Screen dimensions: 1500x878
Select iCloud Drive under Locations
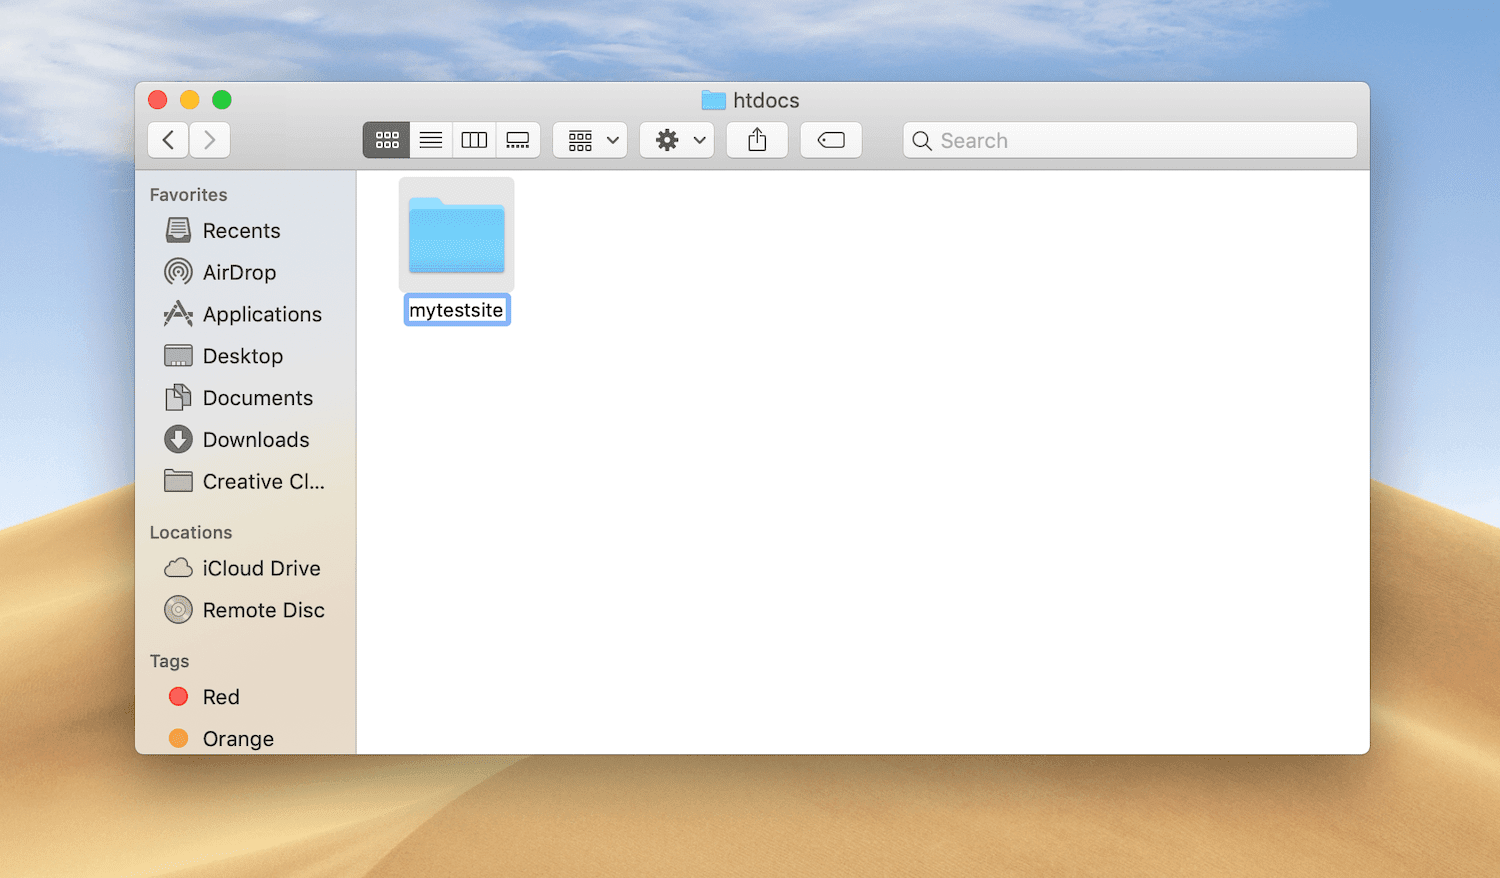point(261,568)
